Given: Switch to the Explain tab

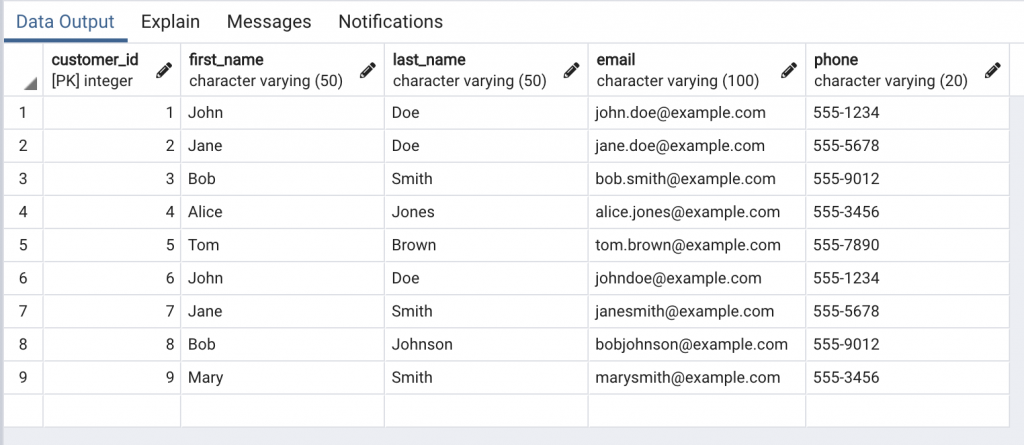Looking at the screenshot, I should (170, 22).
